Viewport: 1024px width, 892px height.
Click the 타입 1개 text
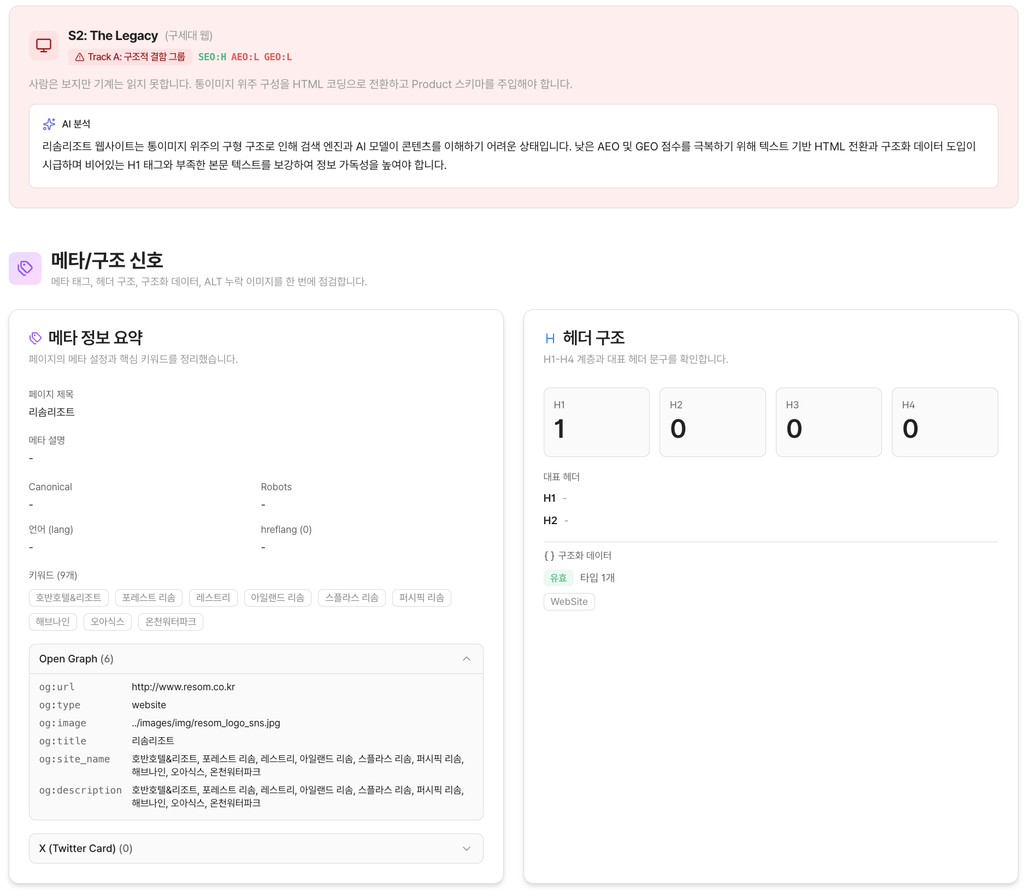(x=598, y=578)
